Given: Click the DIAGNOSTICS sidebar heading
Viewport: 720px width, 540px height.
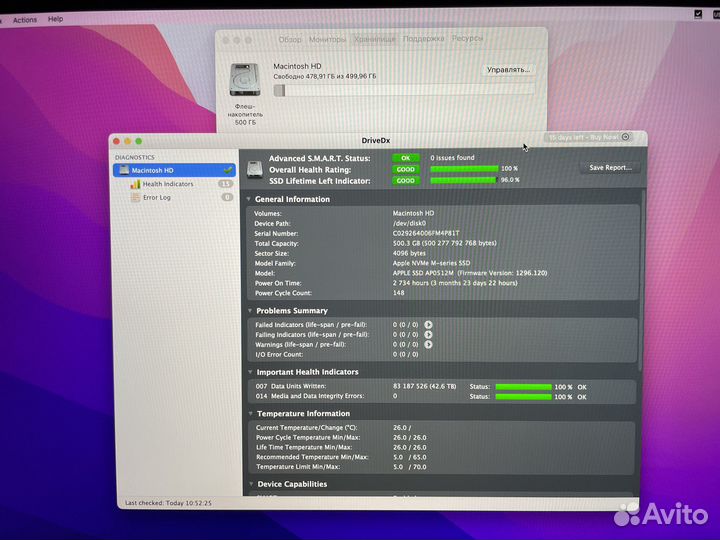Looking at the screenshot, I should [135, 158].
